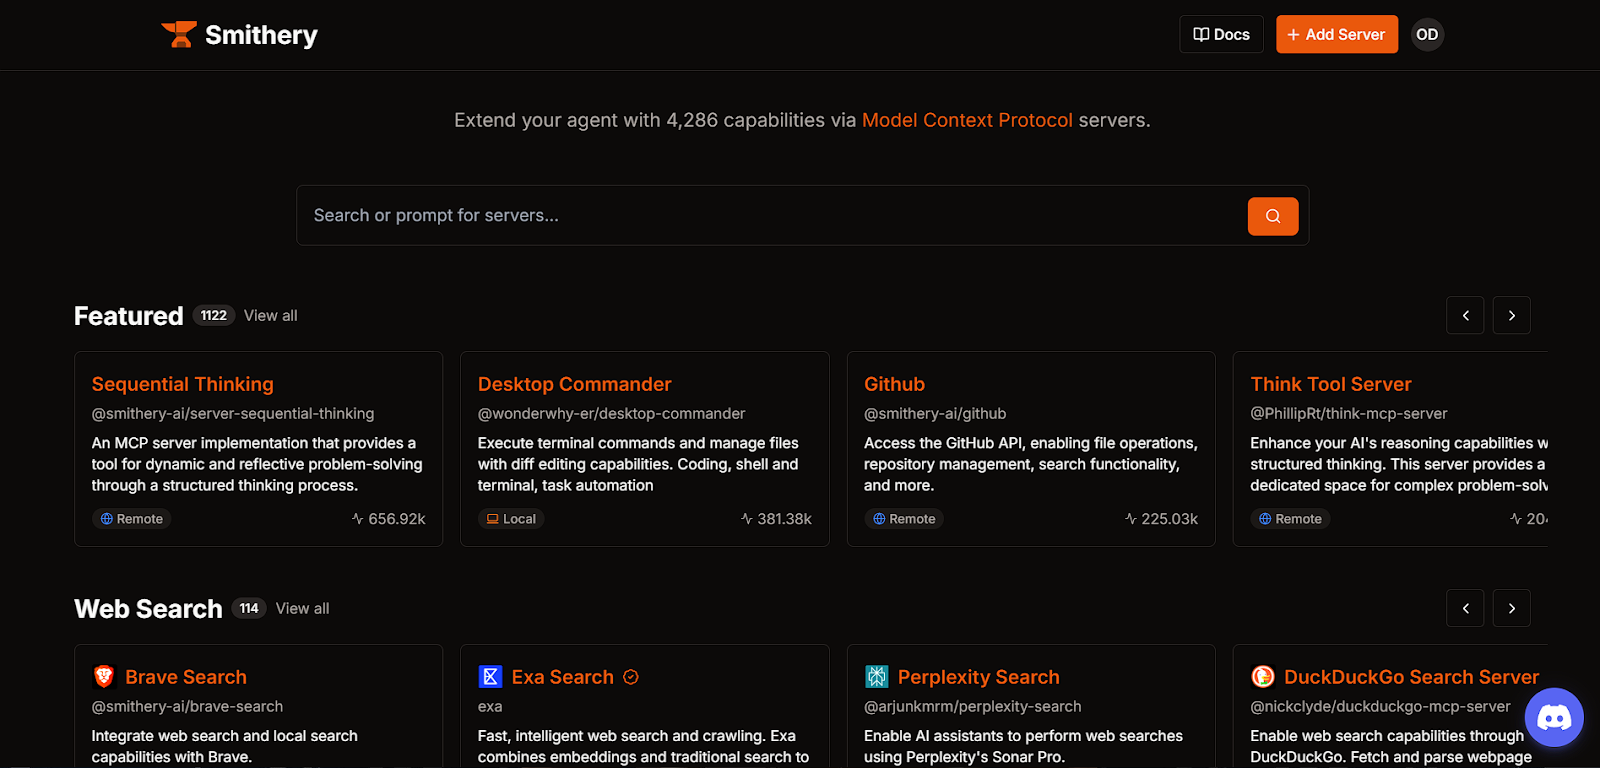Click the Perplexity Search logo icon
This screenshot has height=768, width=1600.
click(x=876, y=677)
